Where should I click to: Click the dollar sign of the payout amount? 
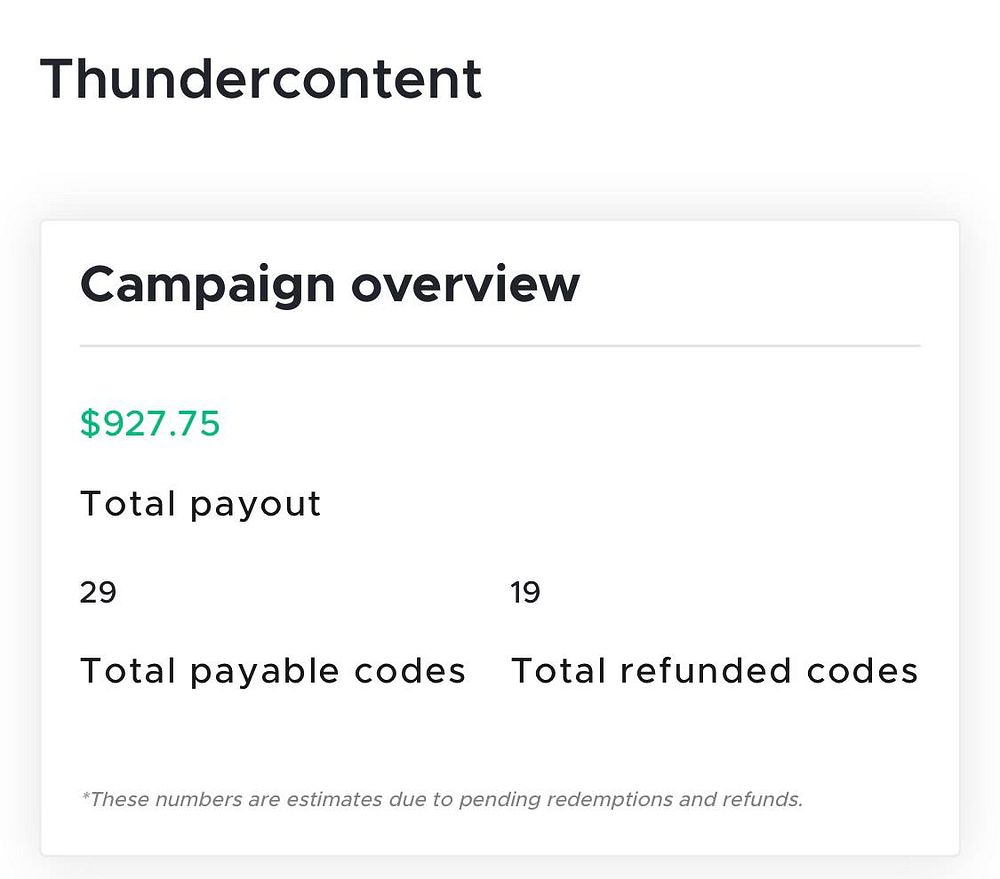pos(90,424)
